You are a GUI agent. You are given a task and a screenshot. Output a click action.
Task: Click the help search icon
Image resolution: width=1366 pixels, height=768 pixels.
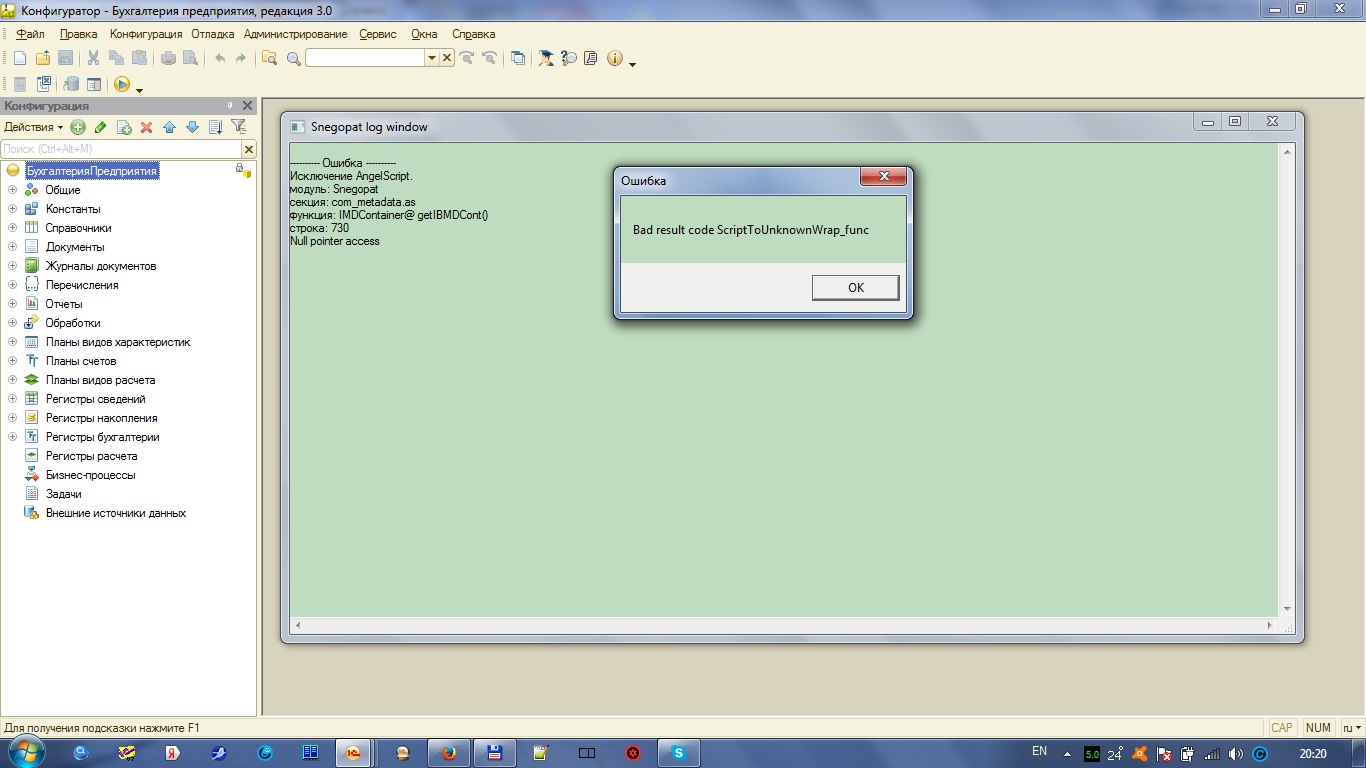tap(569, 58)
